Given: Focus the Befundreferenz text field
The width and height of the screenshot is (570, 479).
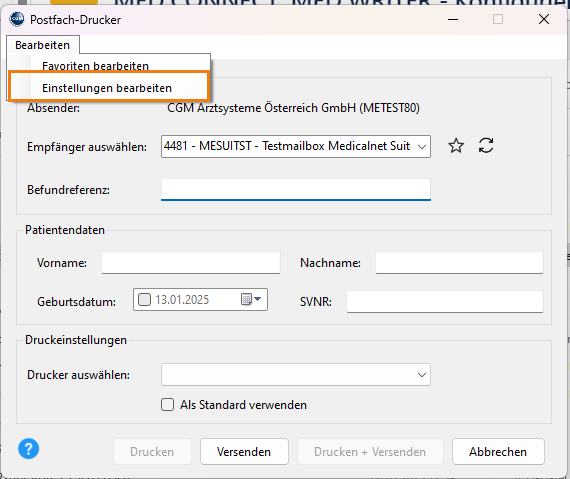Looking at the screenshot, I should (296, 189).
